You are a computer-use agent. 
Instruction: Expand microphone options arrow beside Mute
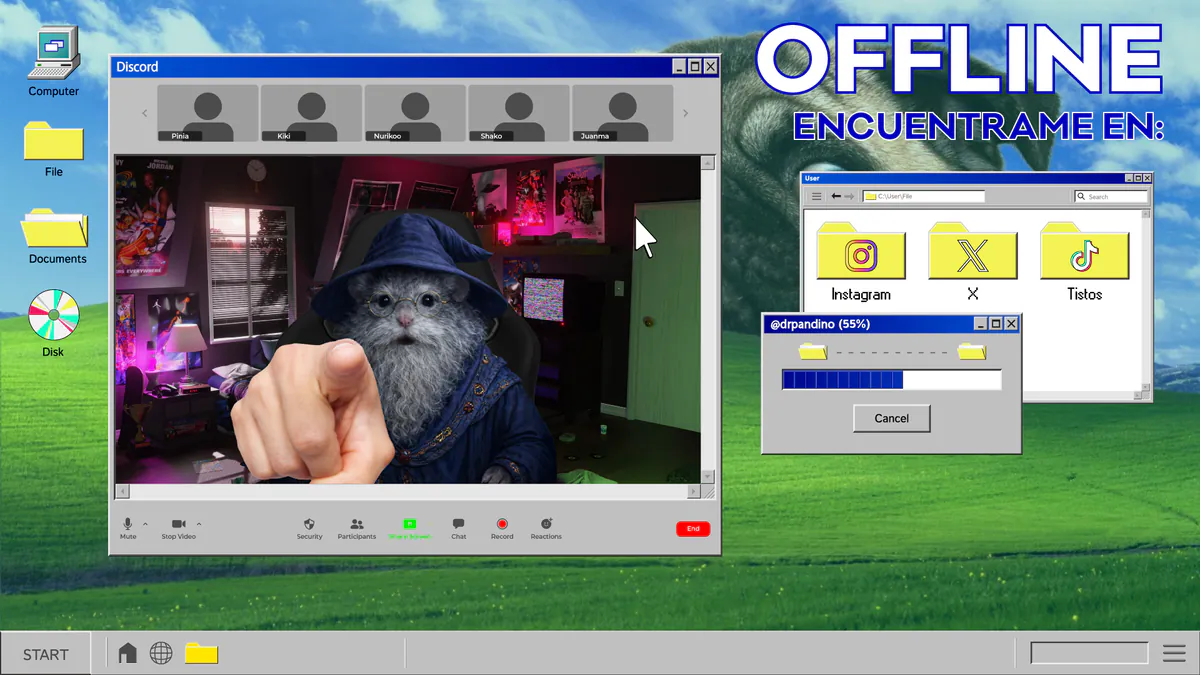tap(145, 524)
